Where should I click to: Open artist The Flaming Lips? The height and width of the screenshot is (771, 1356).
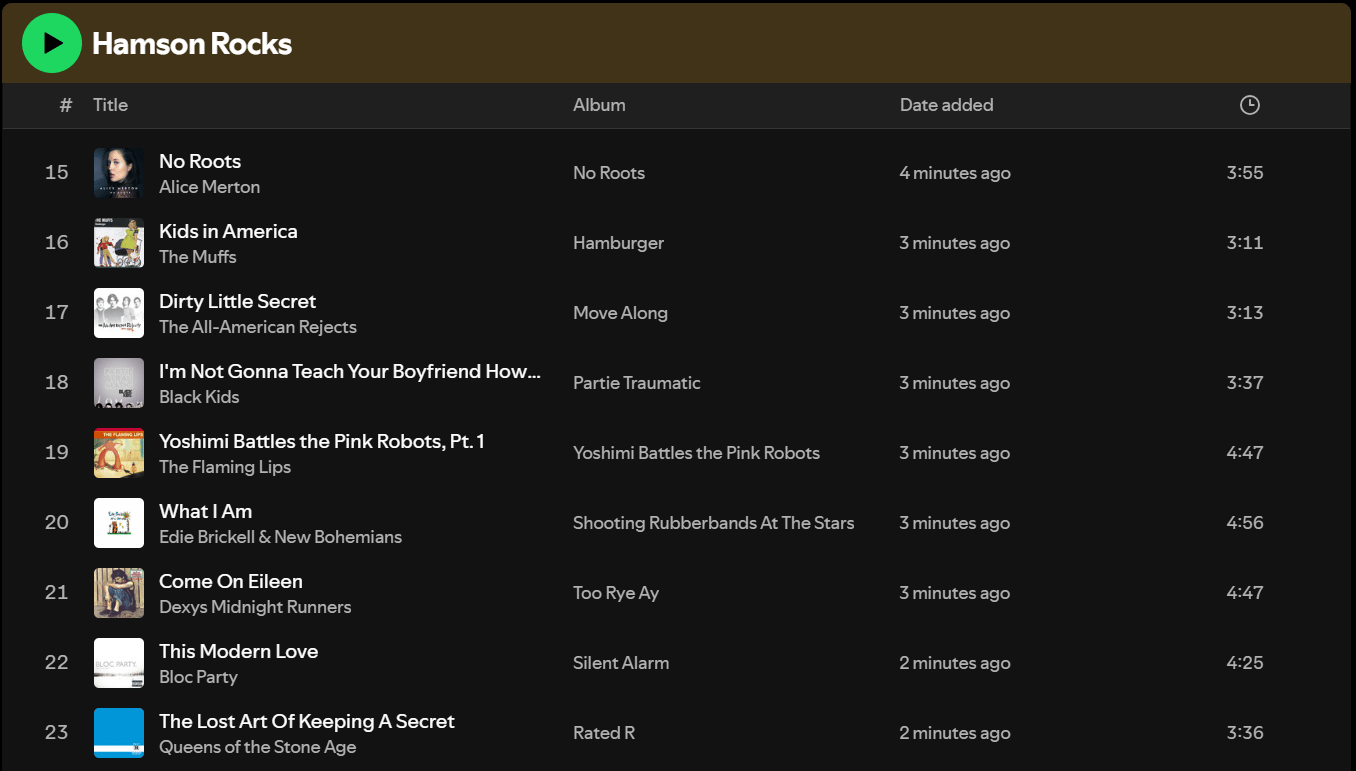(x=225, y=467)
